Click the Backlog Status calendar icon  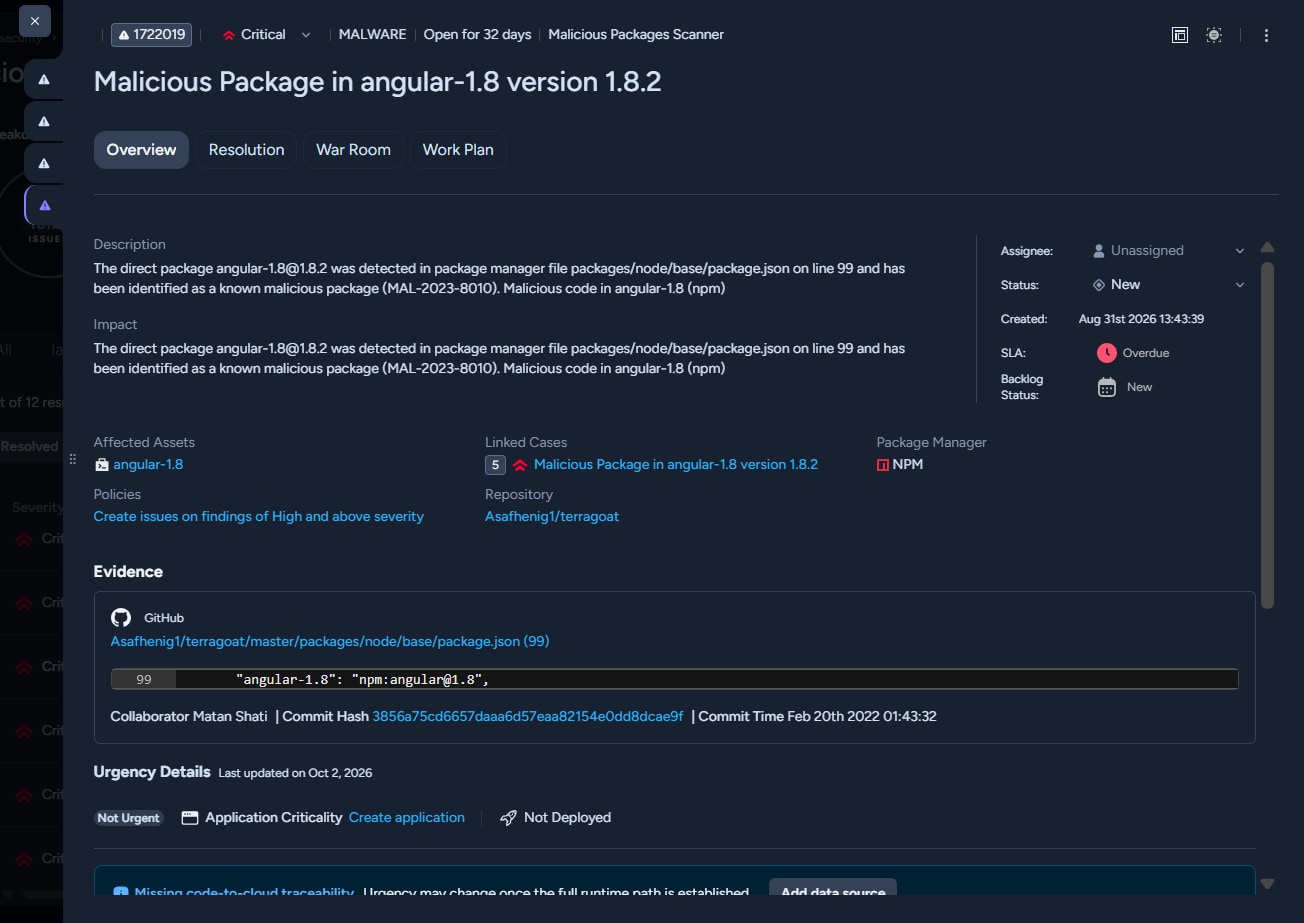coord(1106,387)
